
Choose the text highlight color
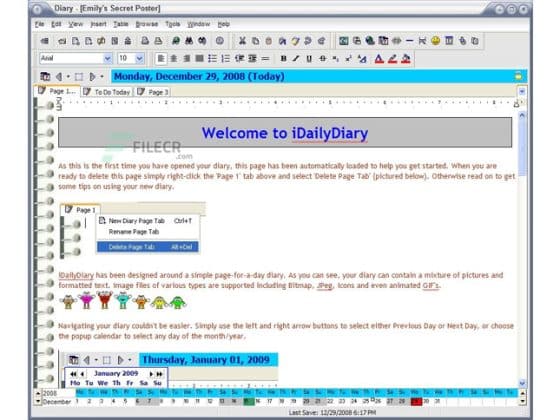tap(392, 59)
